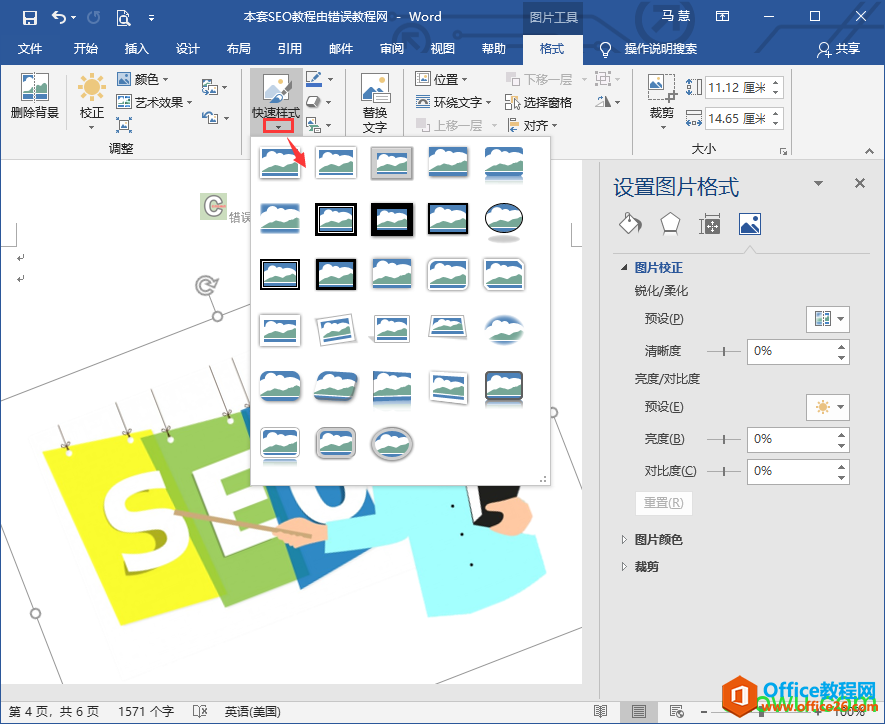Open Selection Pane (选择窗格)
This screenshot has width=885, height=724.
(x=538, y=102)
